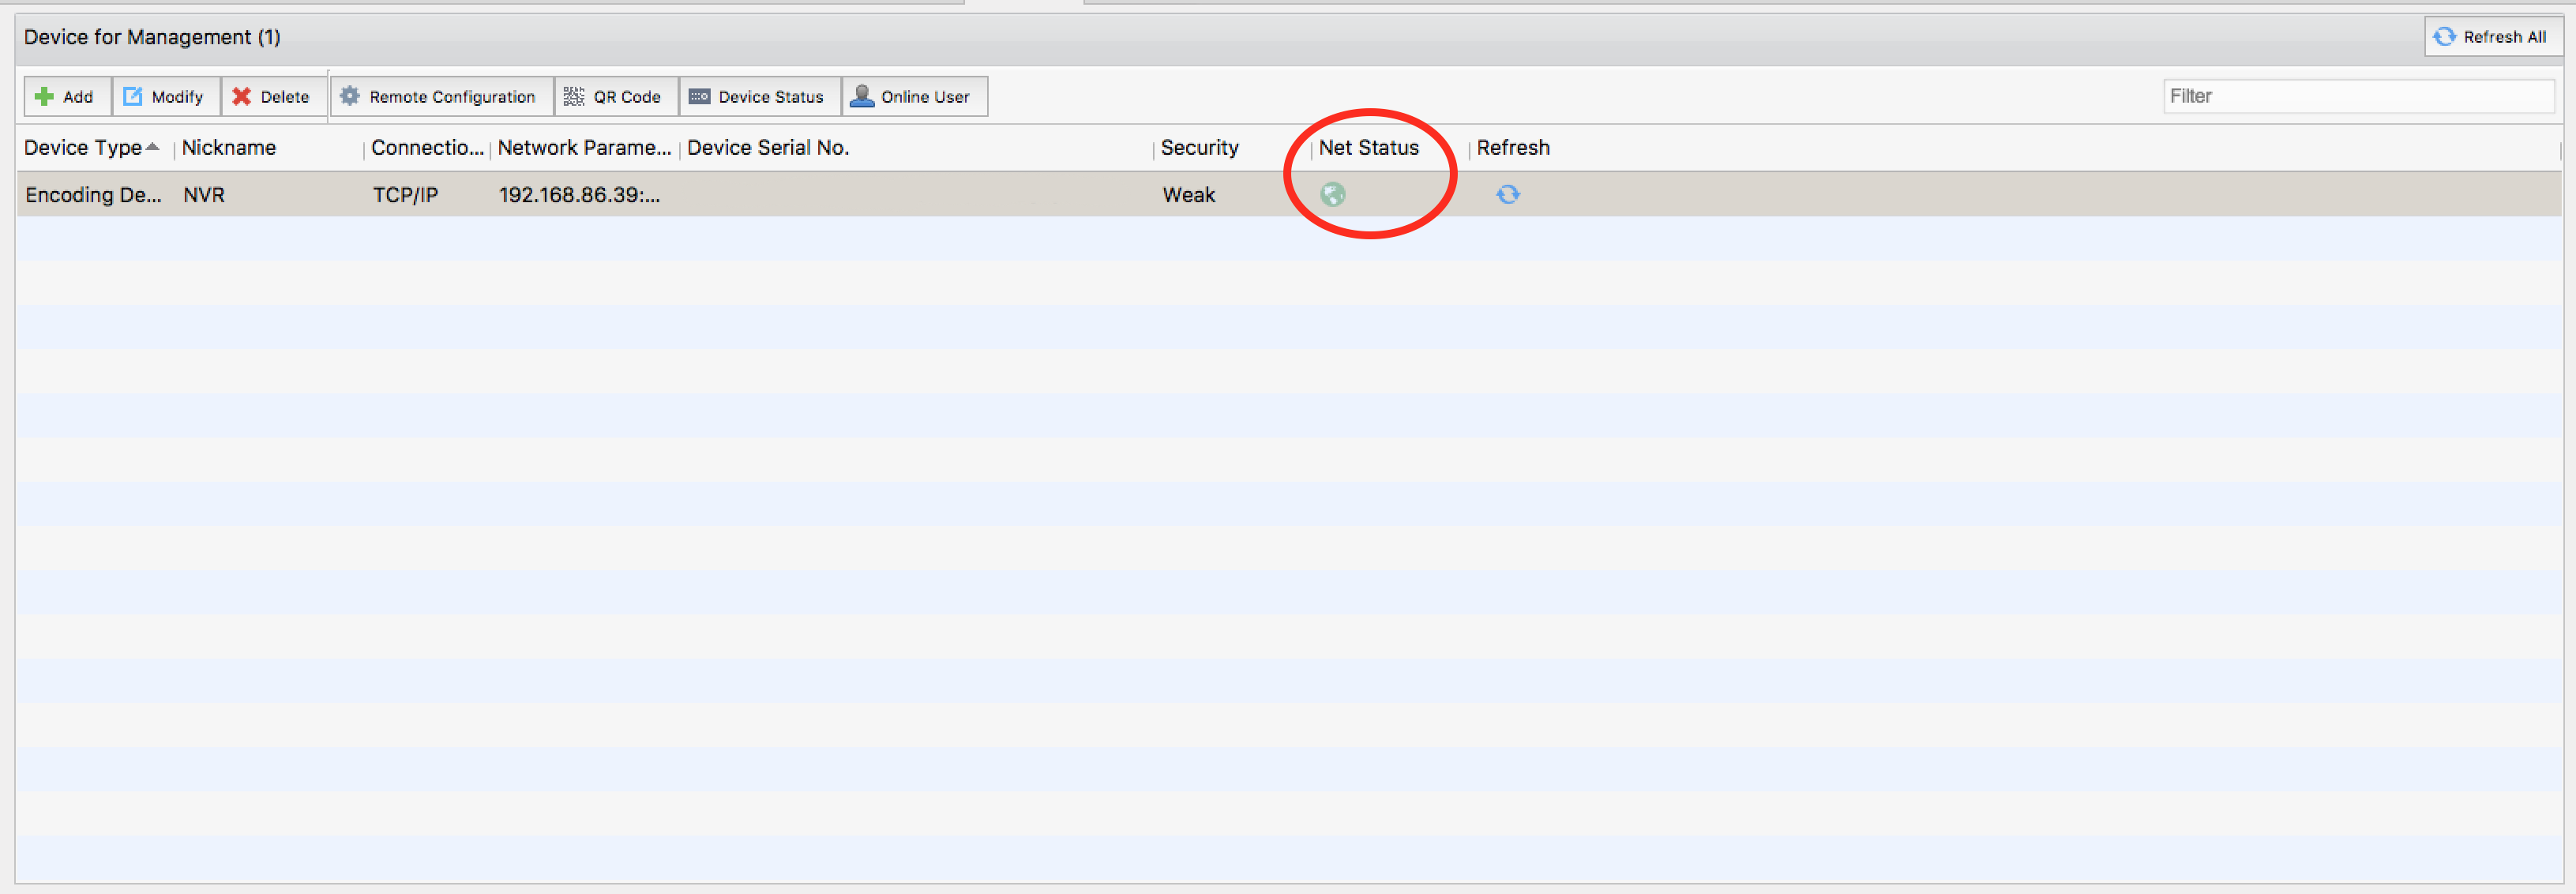The height and width of the screenshot is (894, 2576).
Task: Focus the Filter input field
Action: [2357, 97]
